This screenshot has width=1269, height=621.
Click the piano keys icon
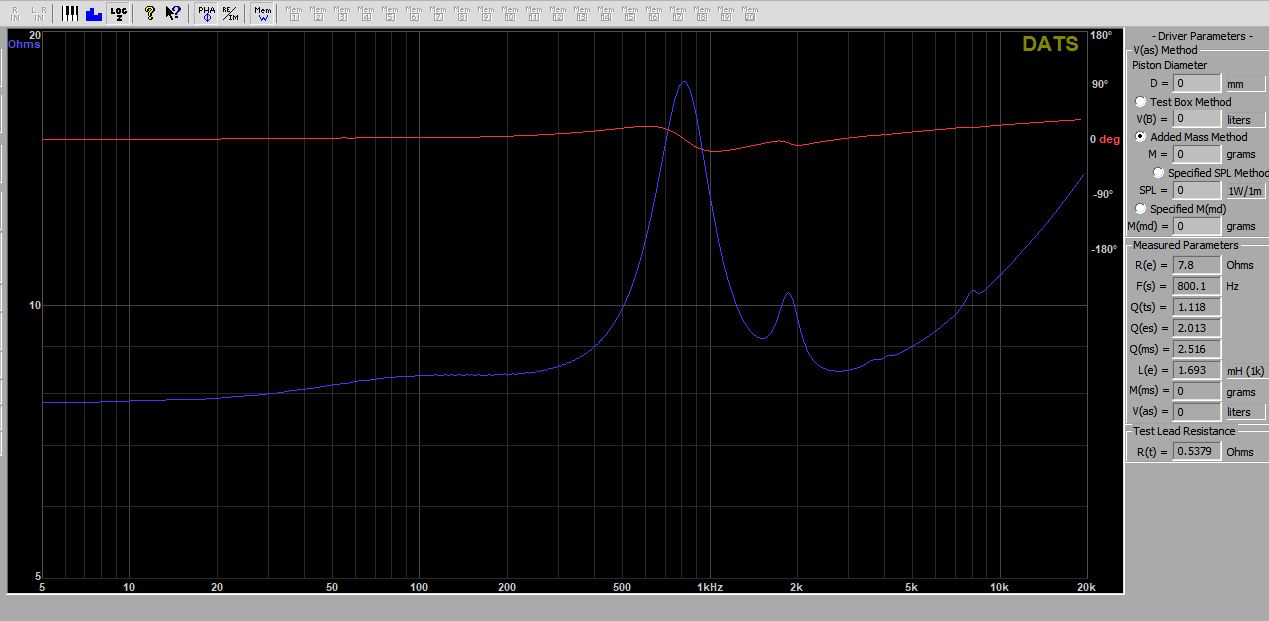click(70, 13)
